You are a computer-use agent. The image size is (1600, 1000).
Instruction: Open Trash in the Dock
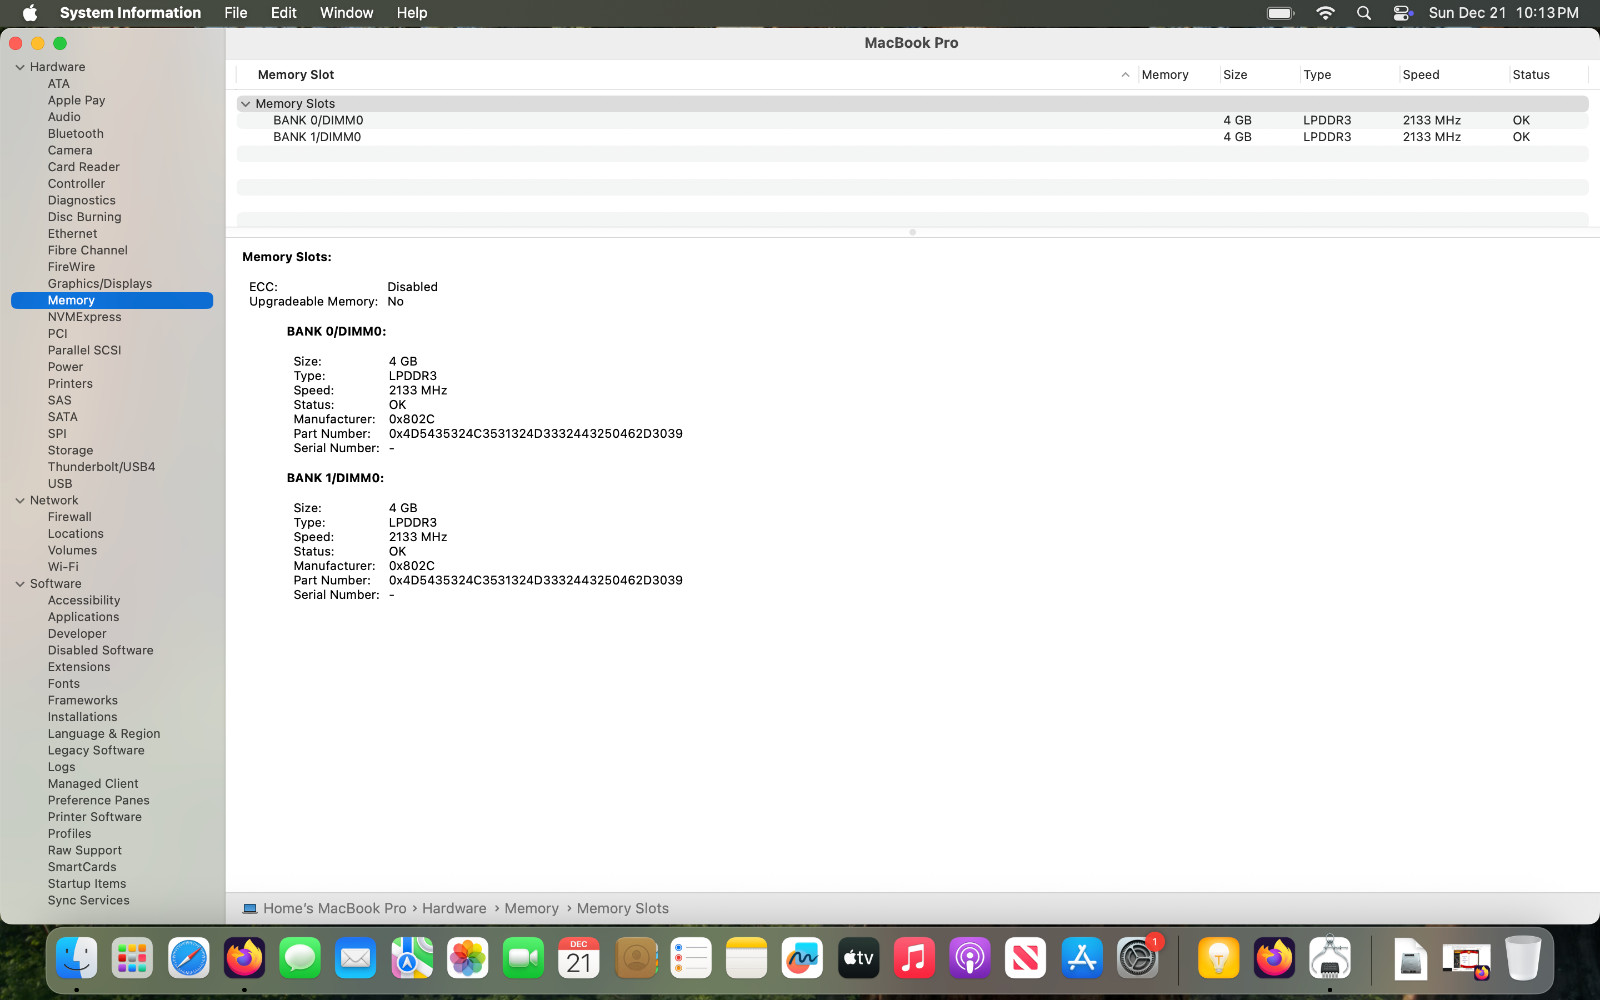1523,958
